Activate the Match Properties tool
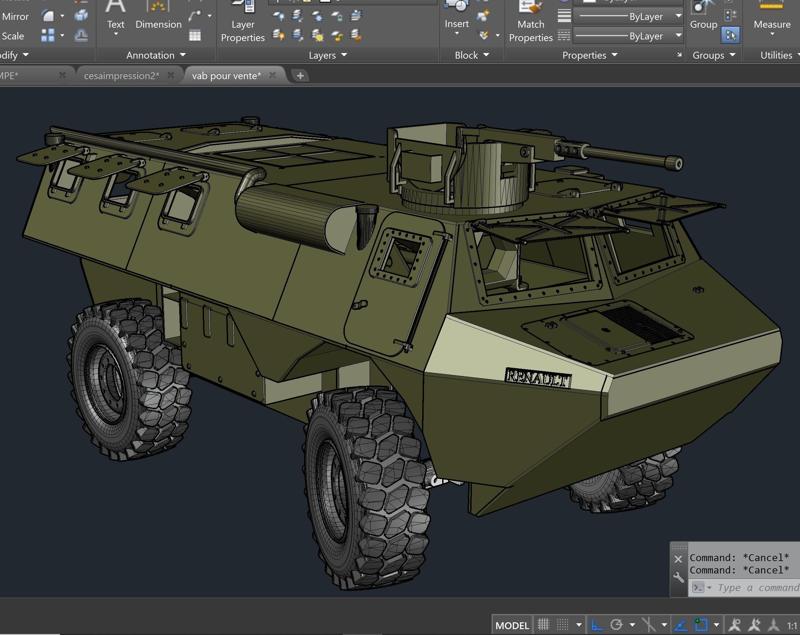 (530, 30)
